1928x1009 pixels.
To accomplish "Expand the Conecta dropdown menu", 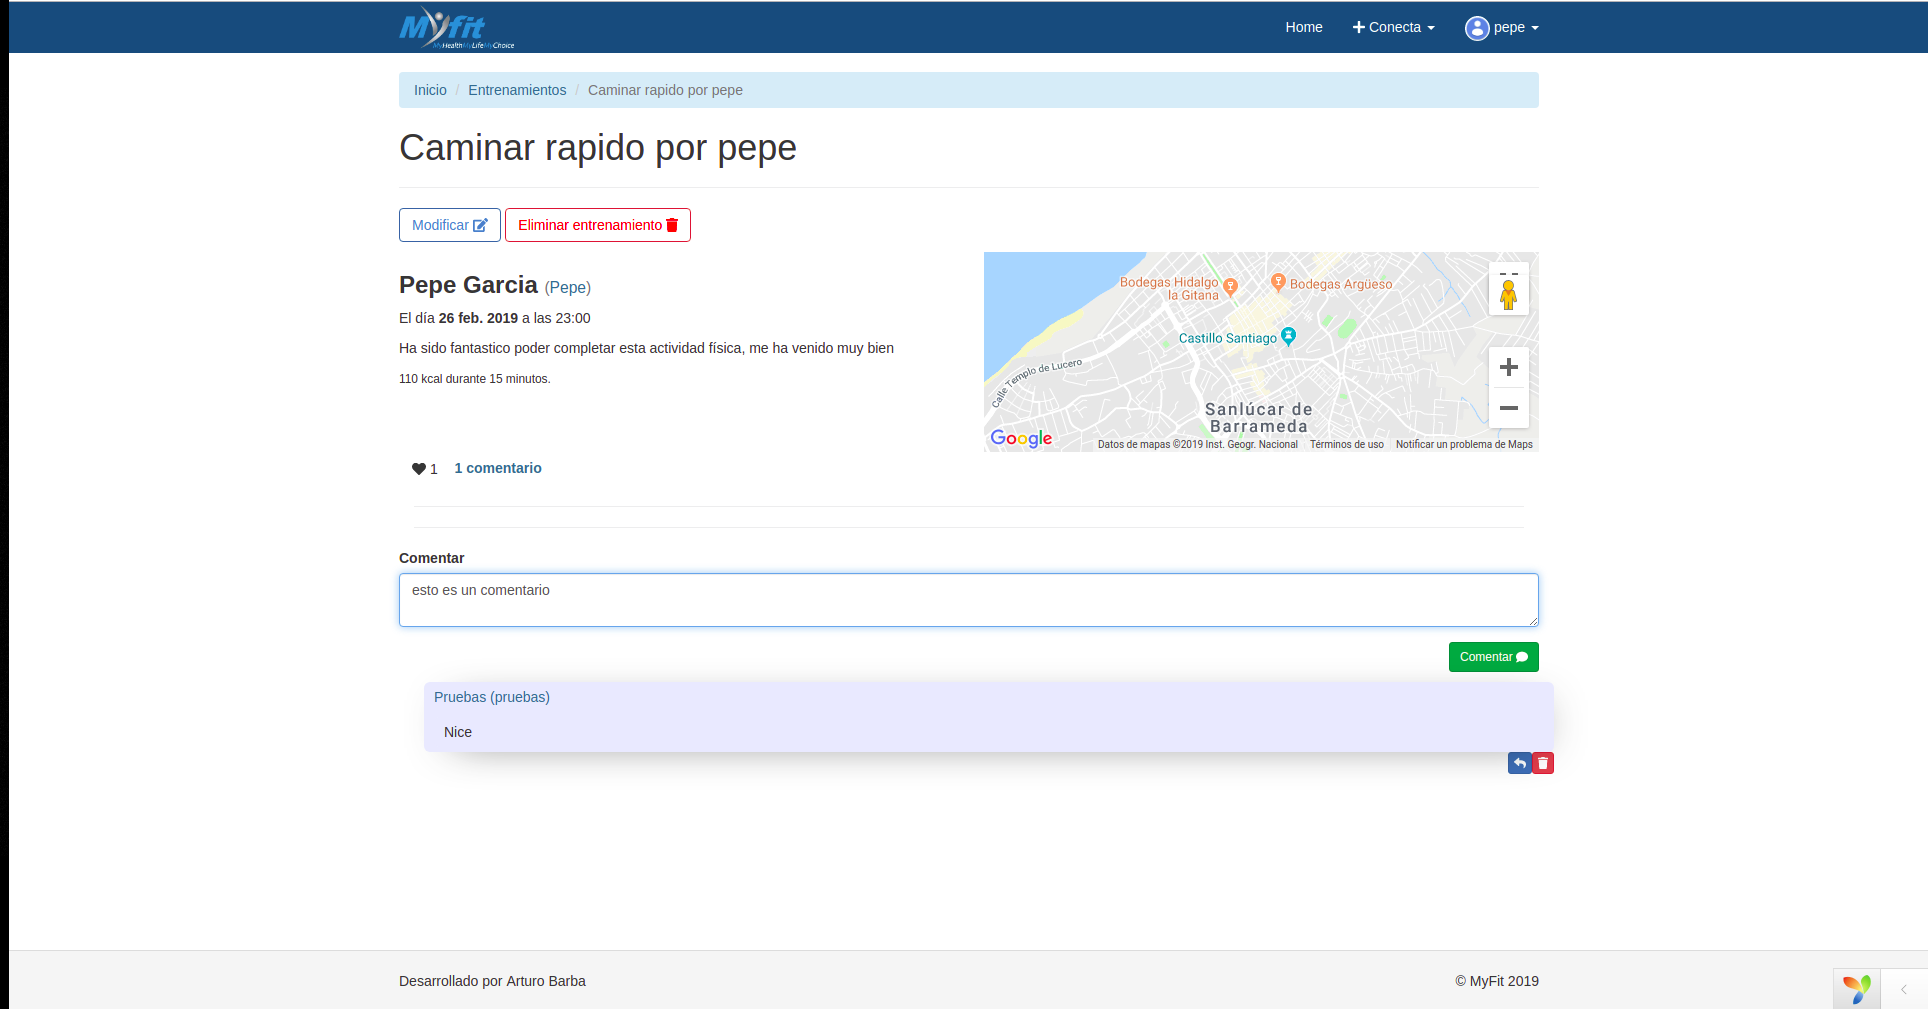I will tap(1394, 27).
